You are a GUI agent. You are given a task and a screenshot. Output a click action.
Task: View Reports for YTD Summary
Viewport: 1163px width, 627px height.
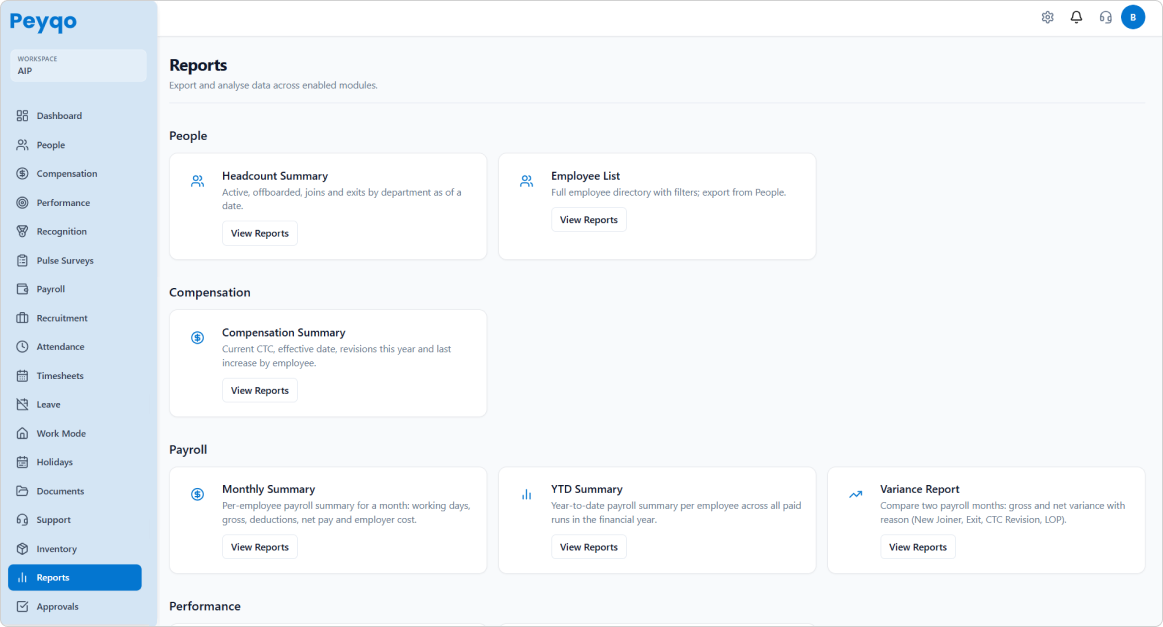(589, 547)
